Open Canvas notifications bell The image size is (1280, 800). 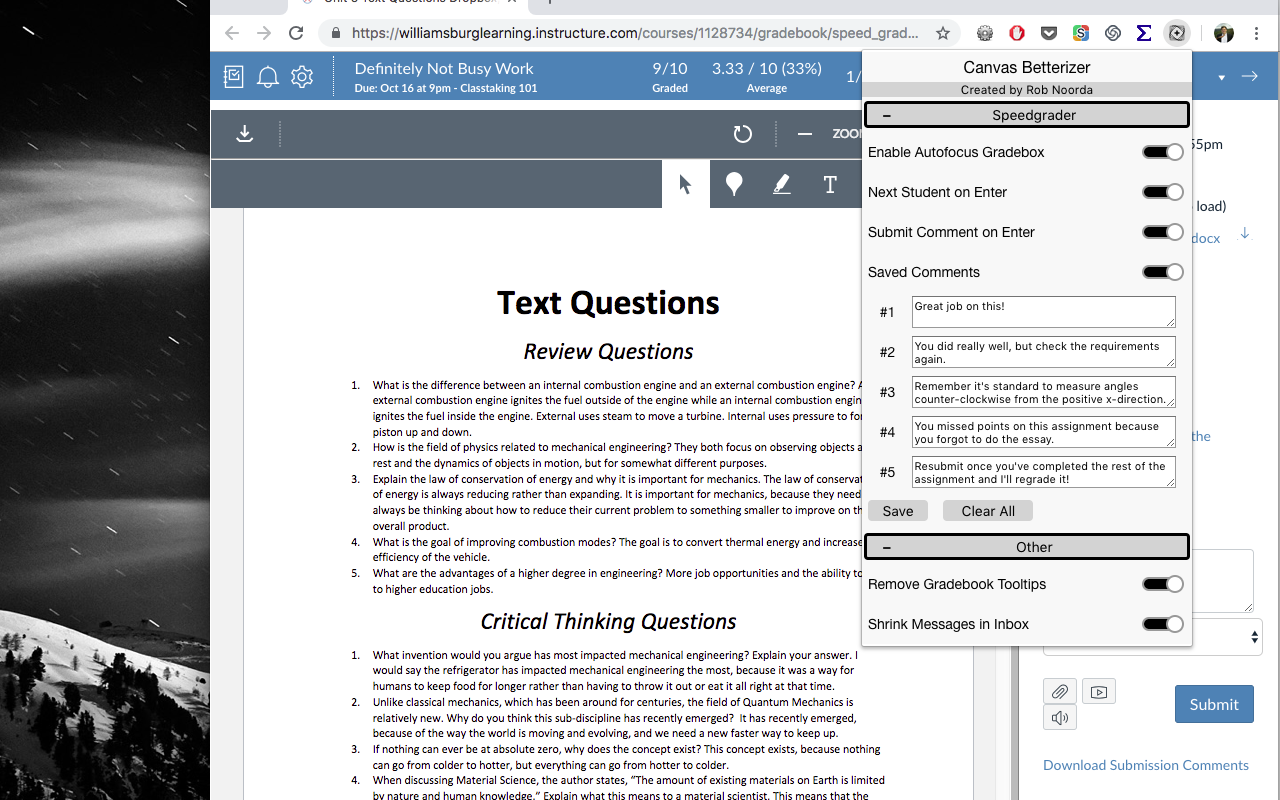coord(267,76)
